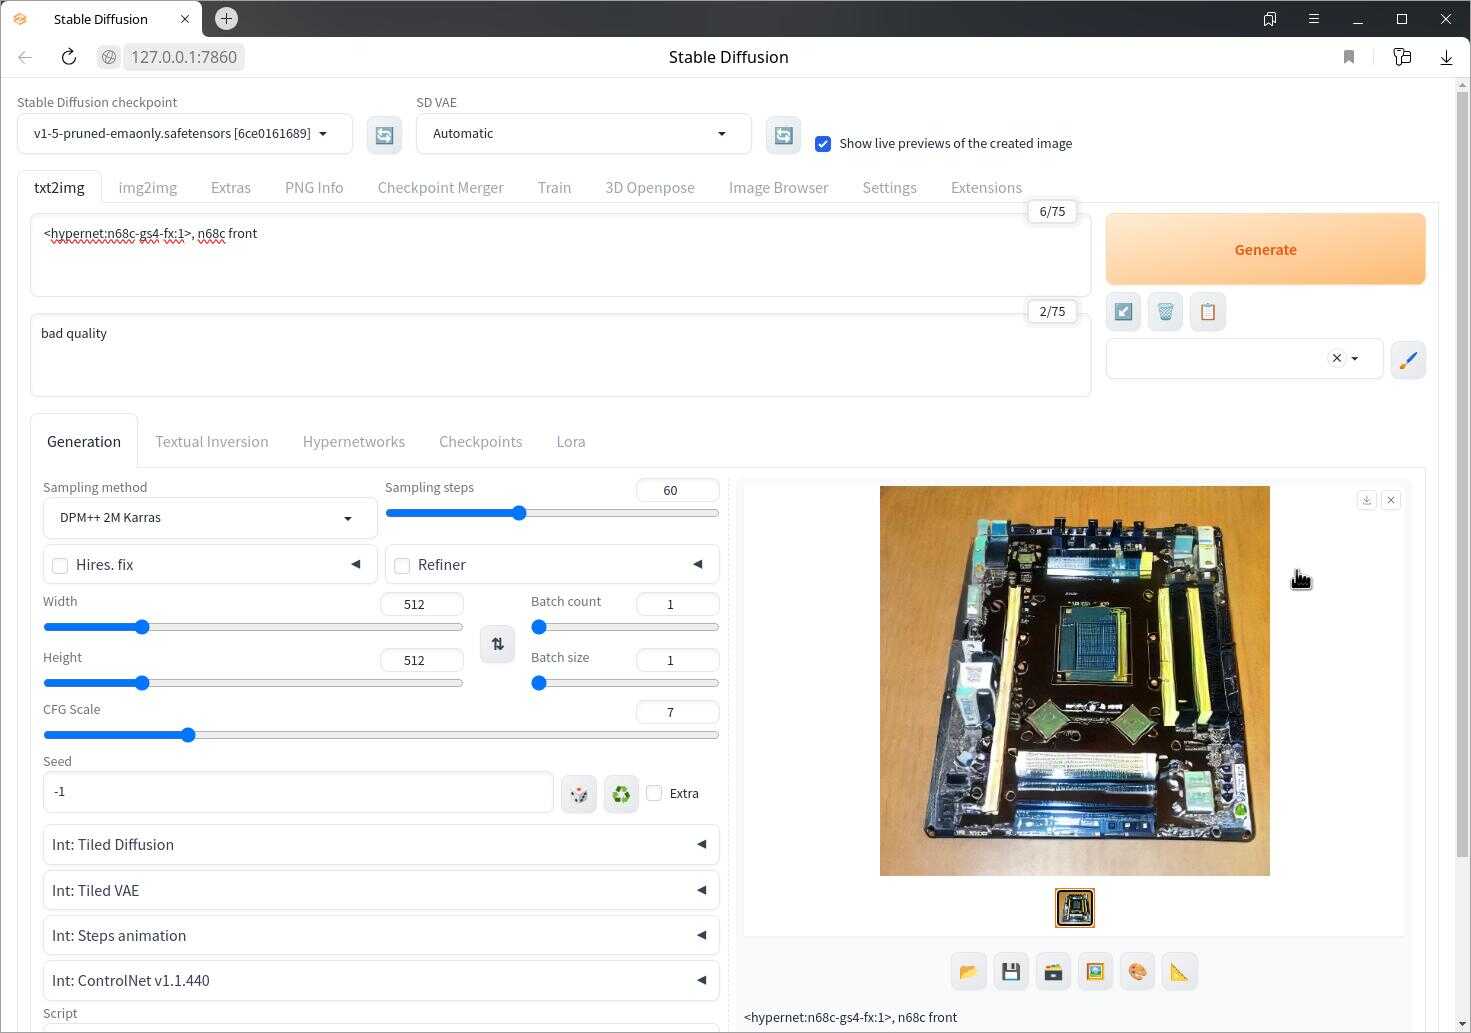Select the generated motherboard thumbnail
Image resolution: width=1471 pixels, height=1033 pixels.
[x=1074, y=908]
